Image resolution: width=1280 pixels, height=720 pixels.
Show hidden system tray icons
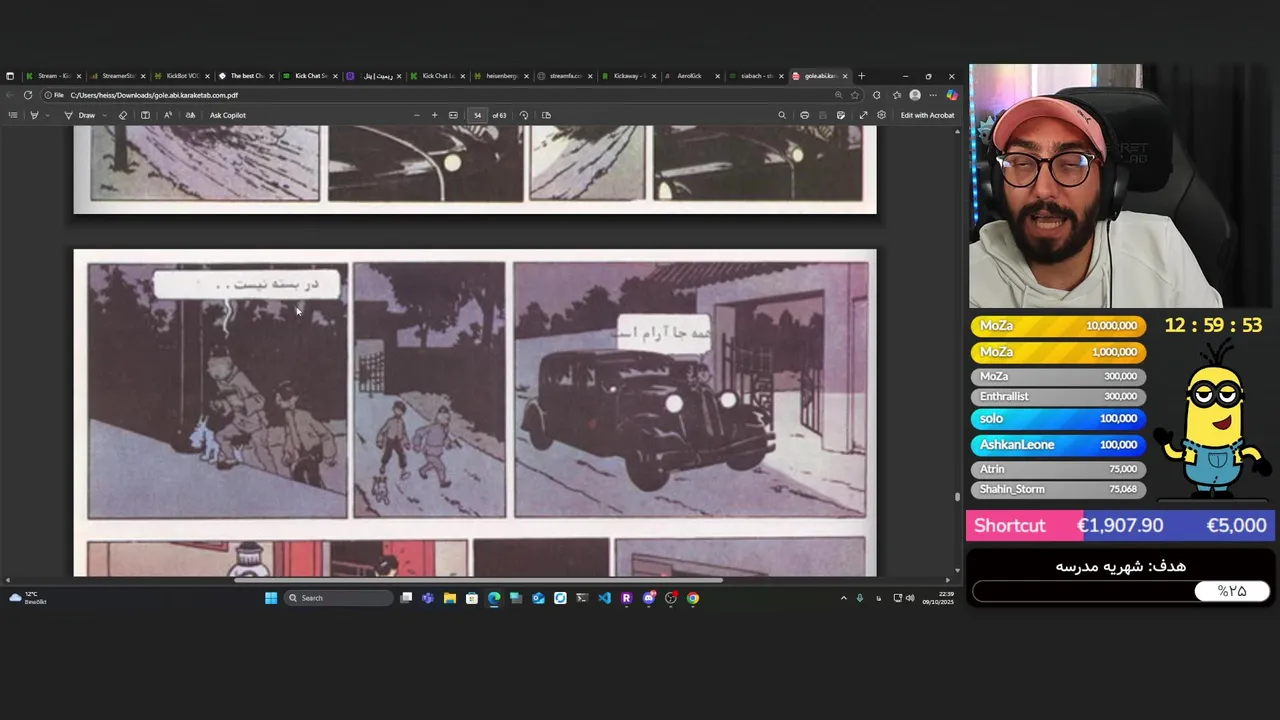[843, 598]
